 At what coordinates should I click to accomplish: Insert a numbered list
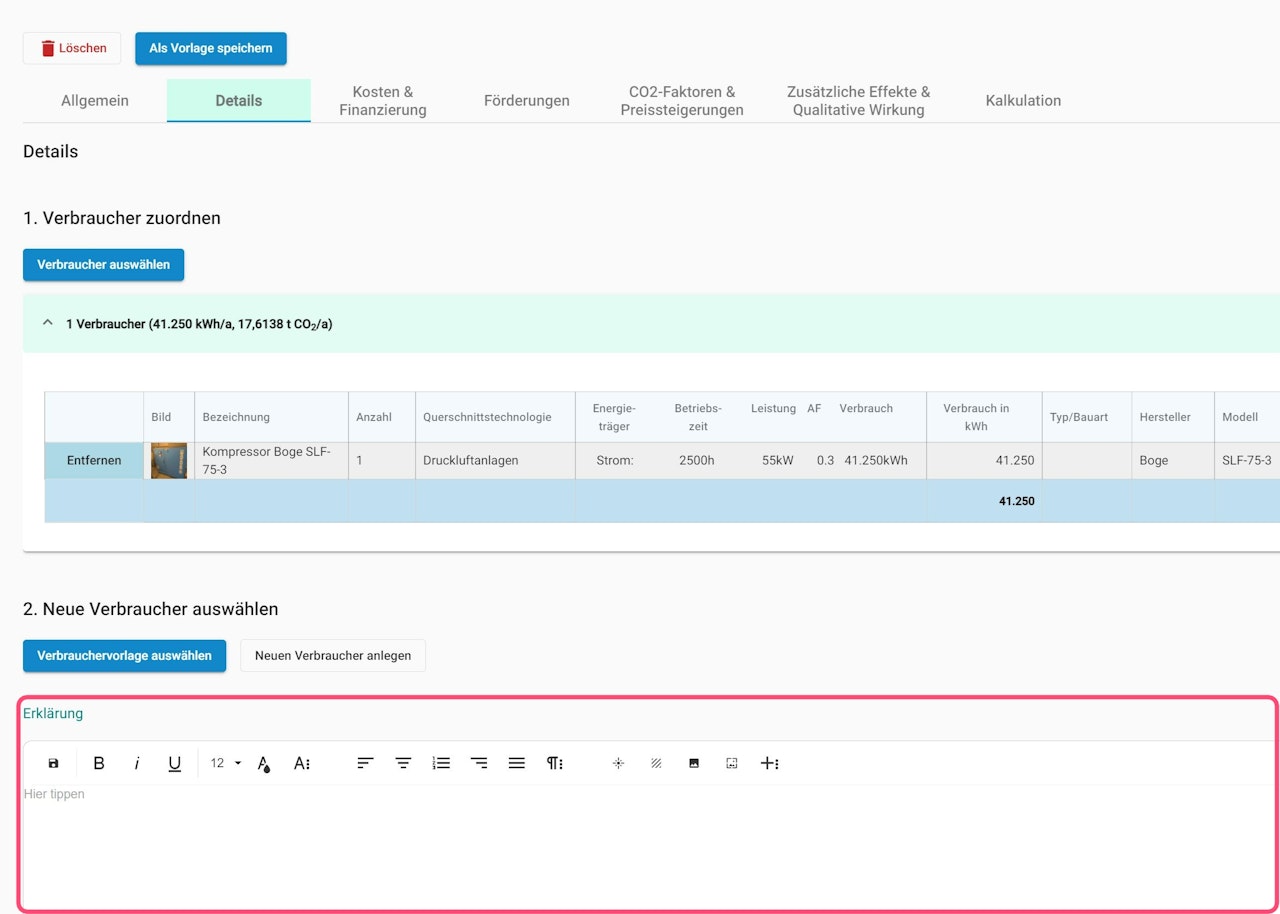point(441,763)
